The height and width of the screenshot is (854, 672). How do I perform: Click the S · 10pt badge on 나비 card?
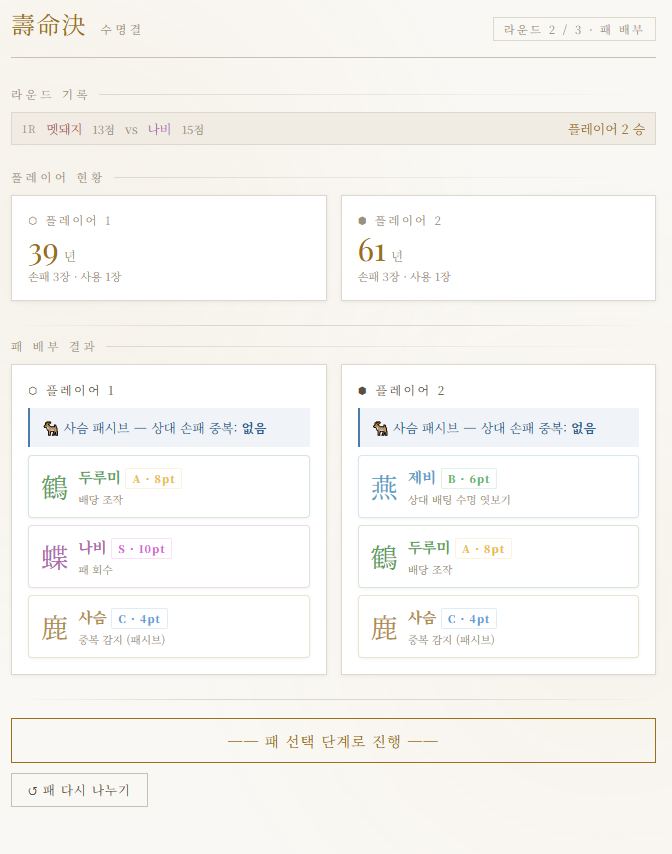tap(142, 549)
